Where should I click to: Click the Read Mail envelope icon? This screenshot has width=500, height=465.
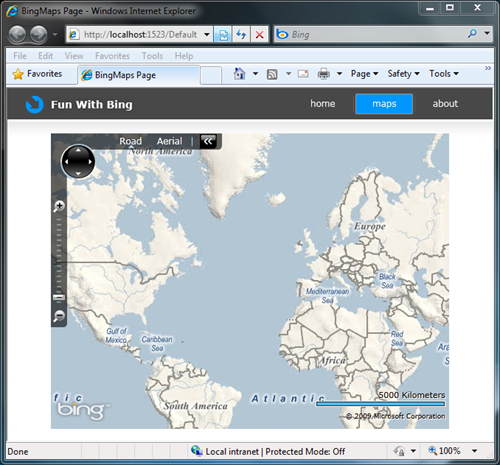click(x=303, y=74)
